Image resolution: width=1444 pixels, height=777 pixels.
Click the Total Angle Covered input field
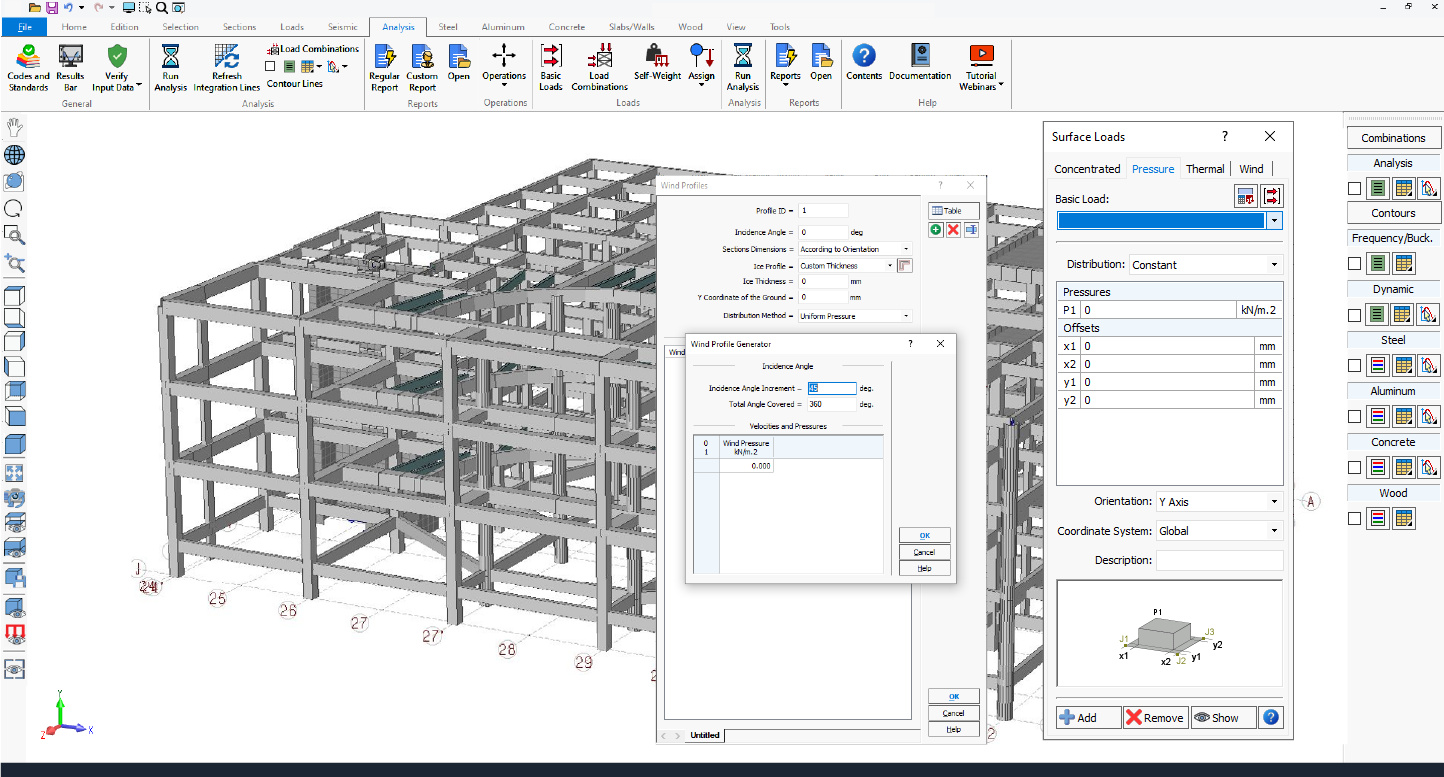coord(832,404)
